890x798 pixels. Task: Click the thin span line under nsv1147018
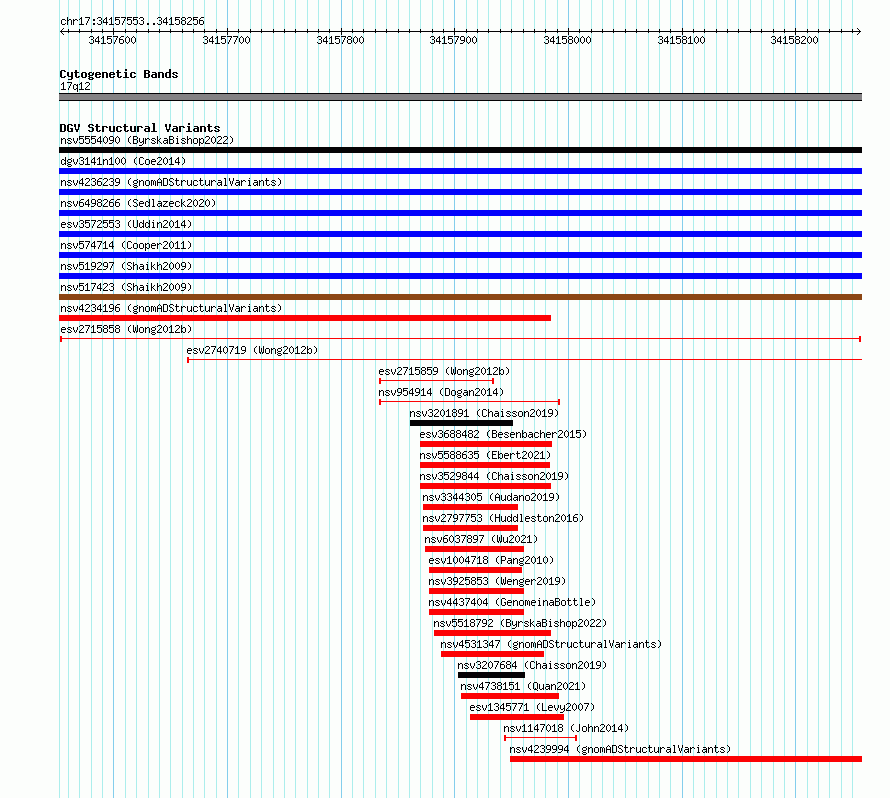[x=540, y=738]
